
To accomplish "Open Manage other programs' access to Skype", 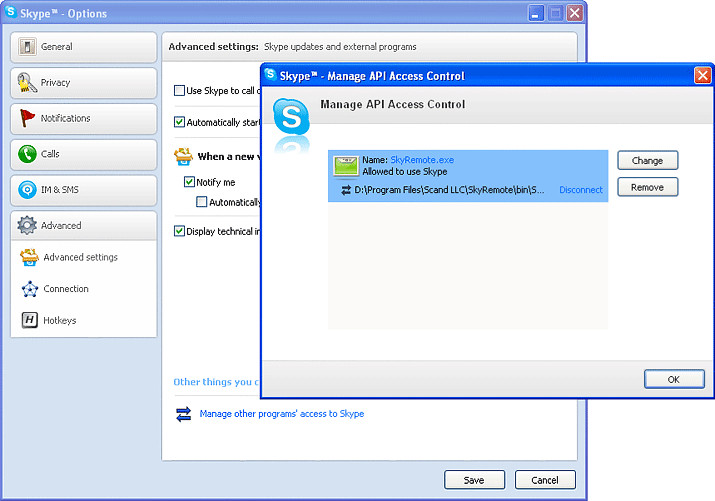I will coord(282,414).
